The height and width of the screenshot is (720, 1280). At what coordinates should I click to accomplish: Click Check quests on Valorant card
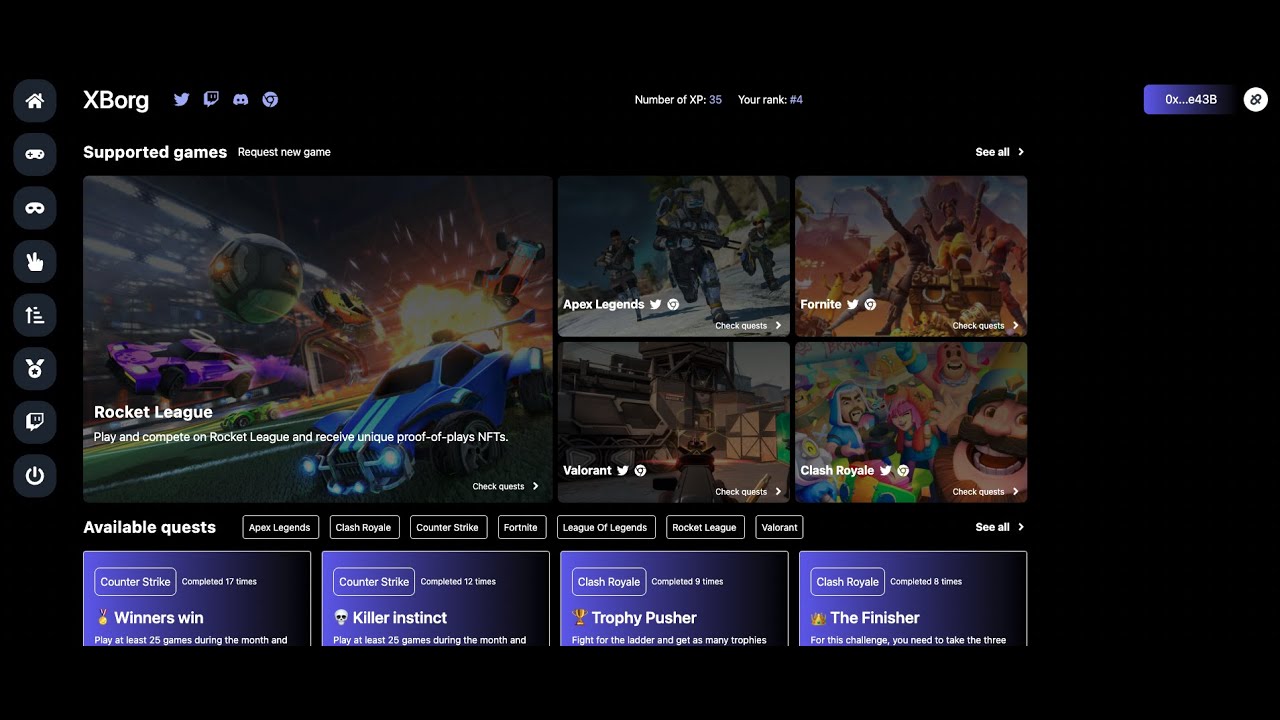pos(749,491)
